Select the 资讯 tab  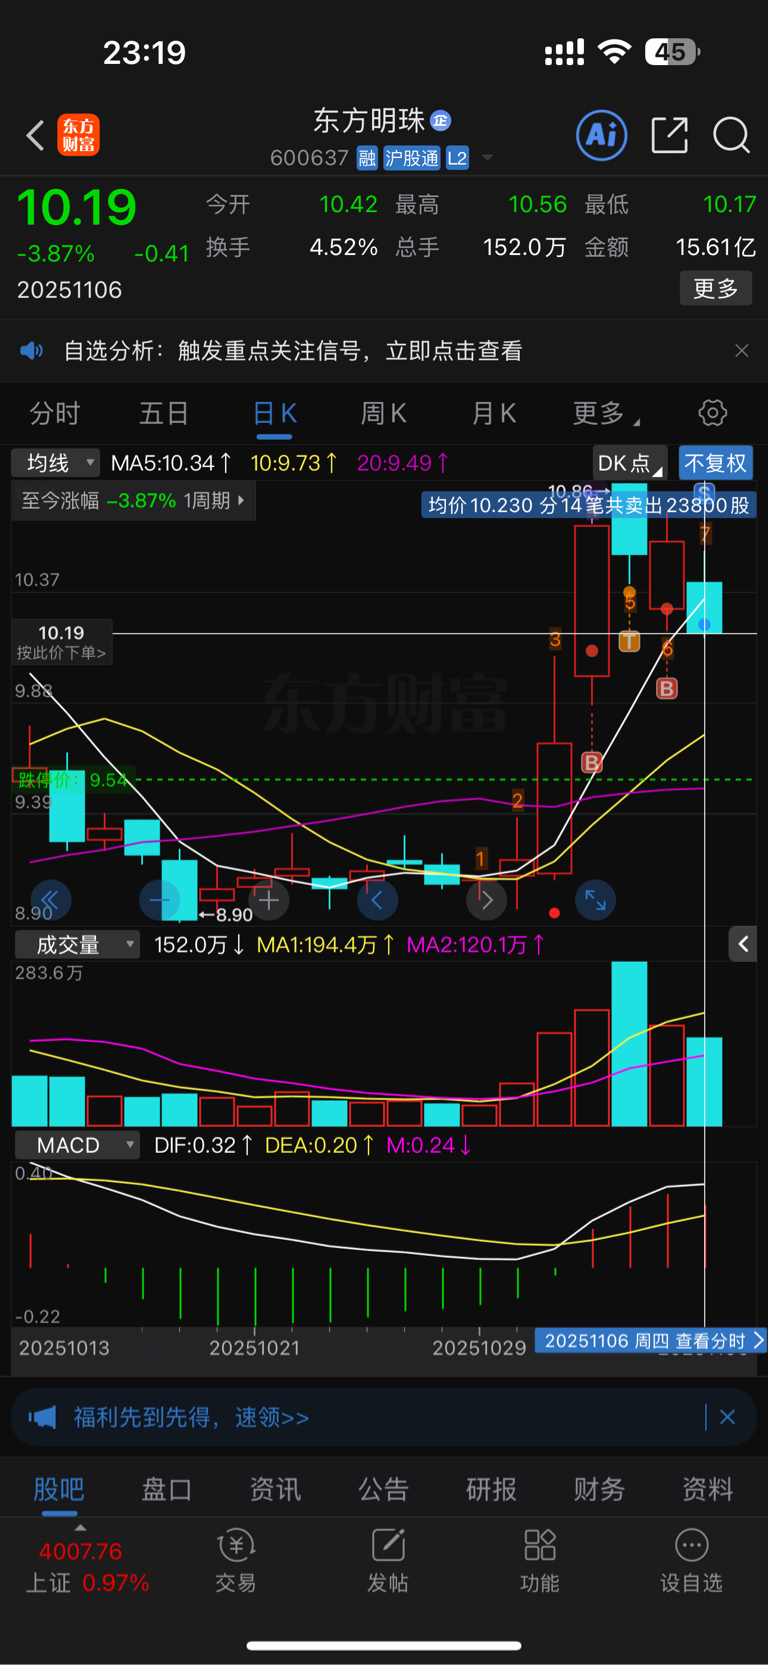pyautogui.click(x=275, y=1489)
